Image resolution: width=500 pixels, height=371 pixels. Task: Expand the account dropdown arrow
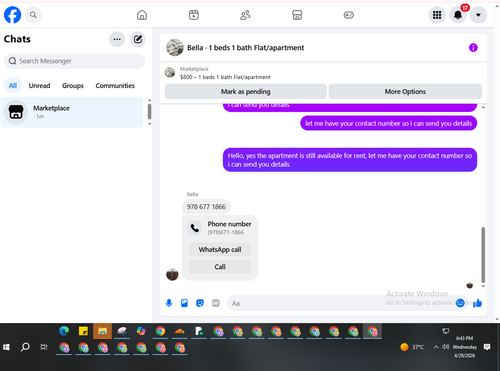478,15
